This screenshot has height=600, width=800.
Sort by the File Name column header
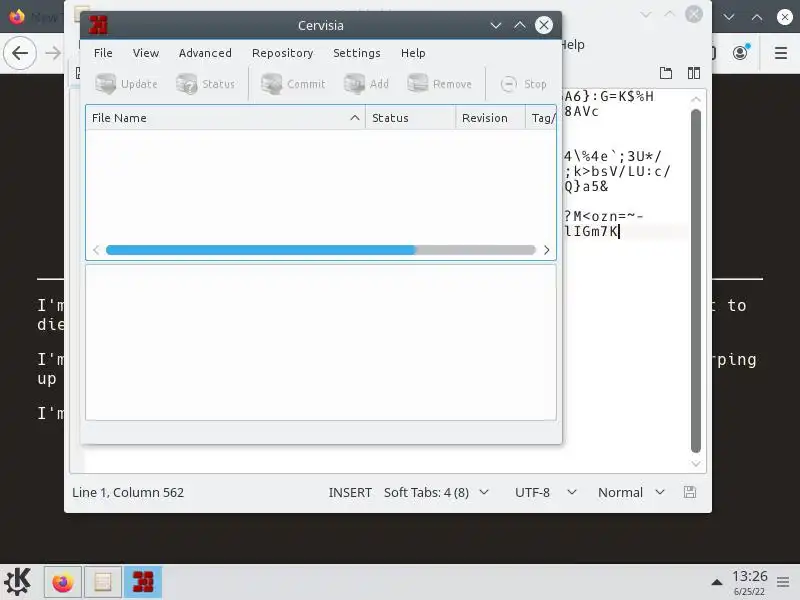coord(226,118)
